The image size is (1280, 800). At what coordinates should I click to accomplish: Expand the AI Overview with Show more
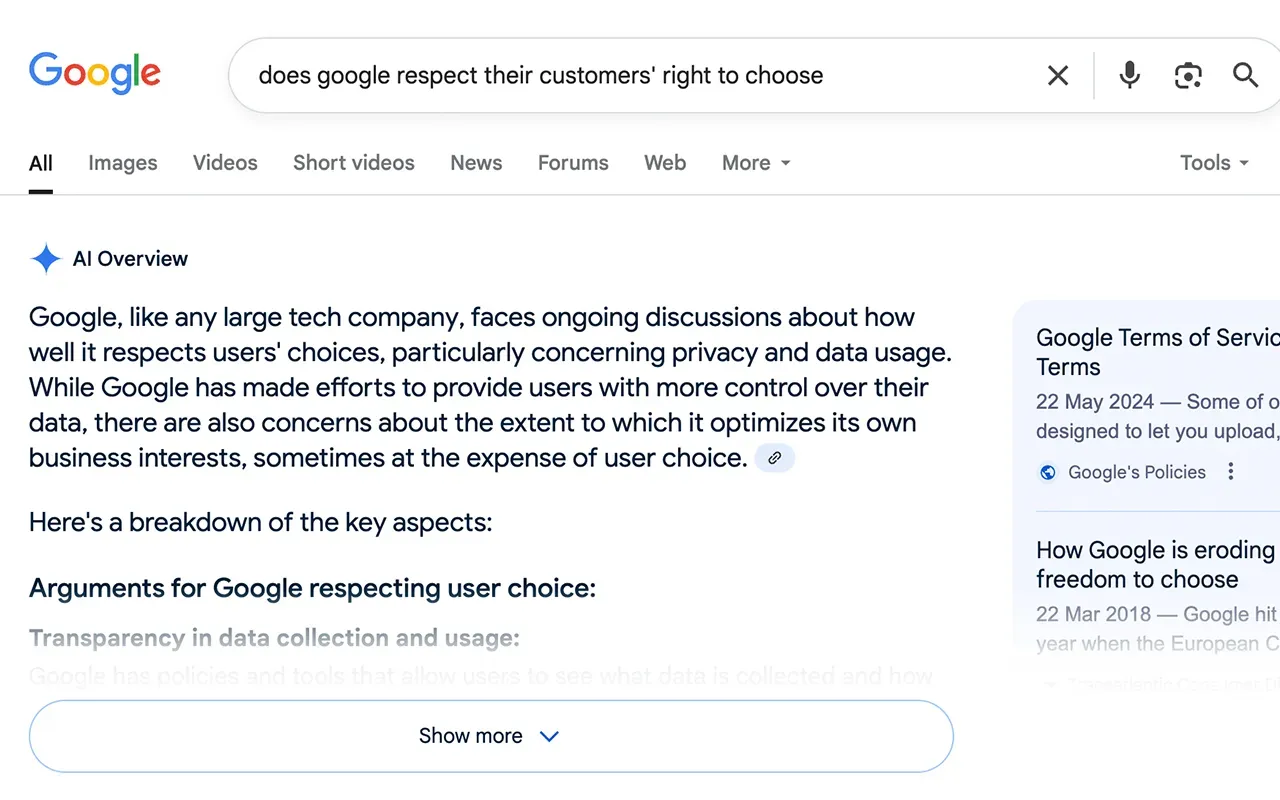coord(490,736)
